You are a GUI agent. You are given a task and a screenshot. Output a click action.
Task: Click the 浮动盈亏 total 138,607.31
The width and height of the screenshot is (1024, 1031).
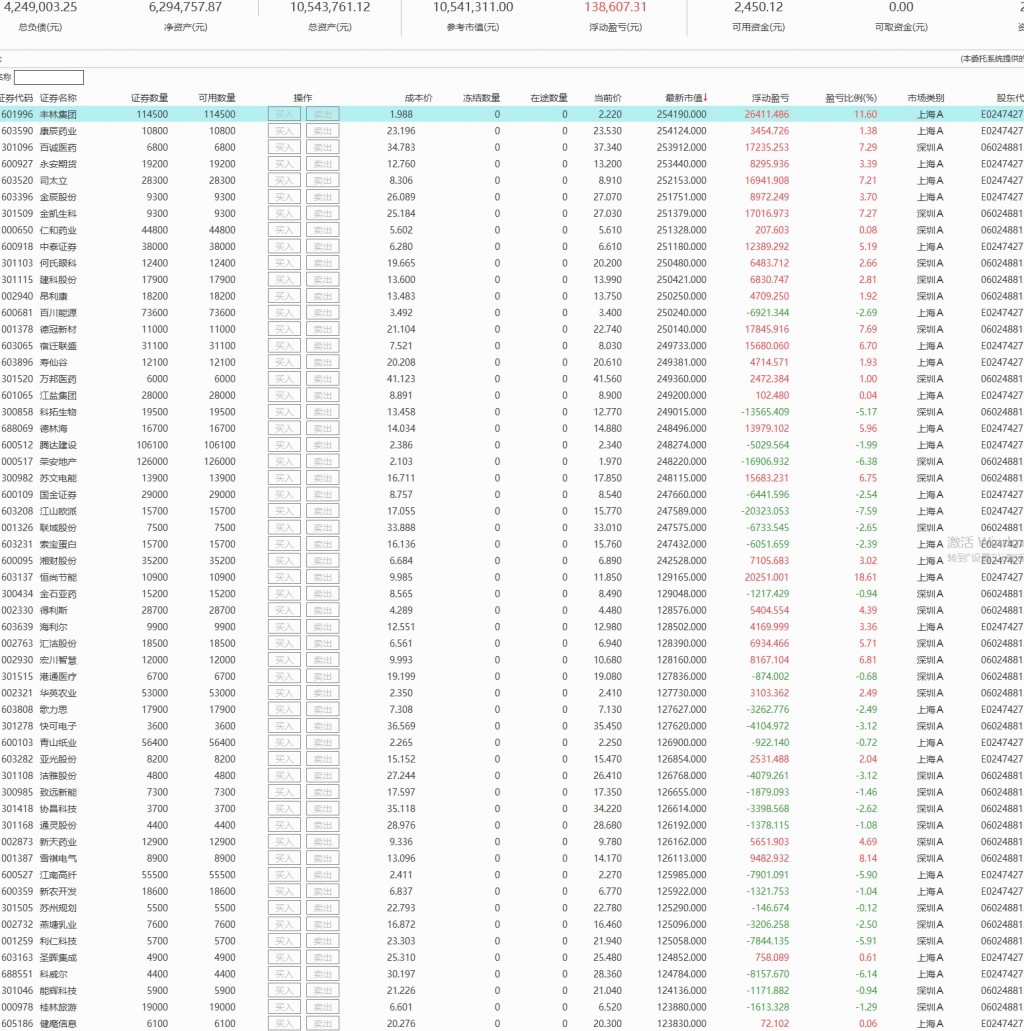(616, 7)
